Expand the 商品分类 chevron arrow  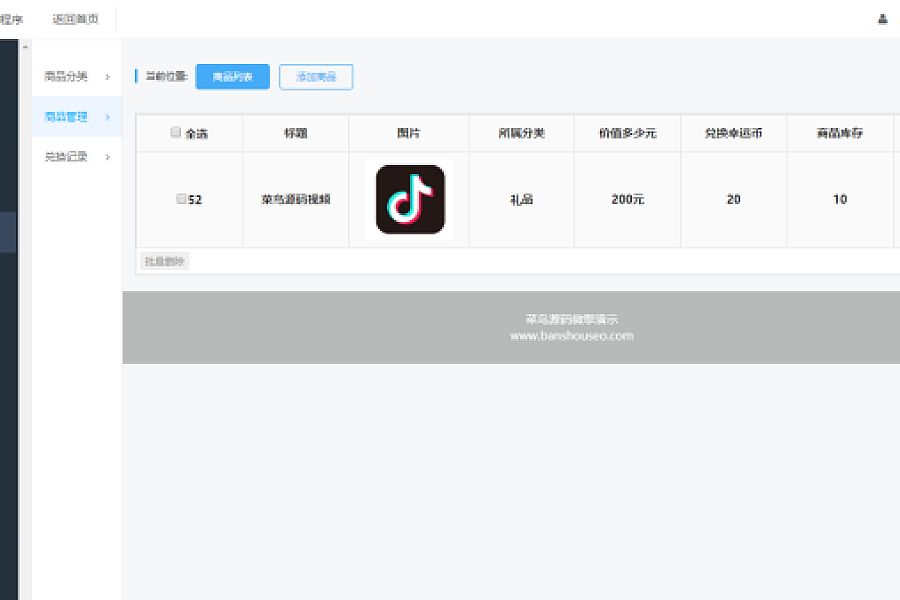click(107, 76)
